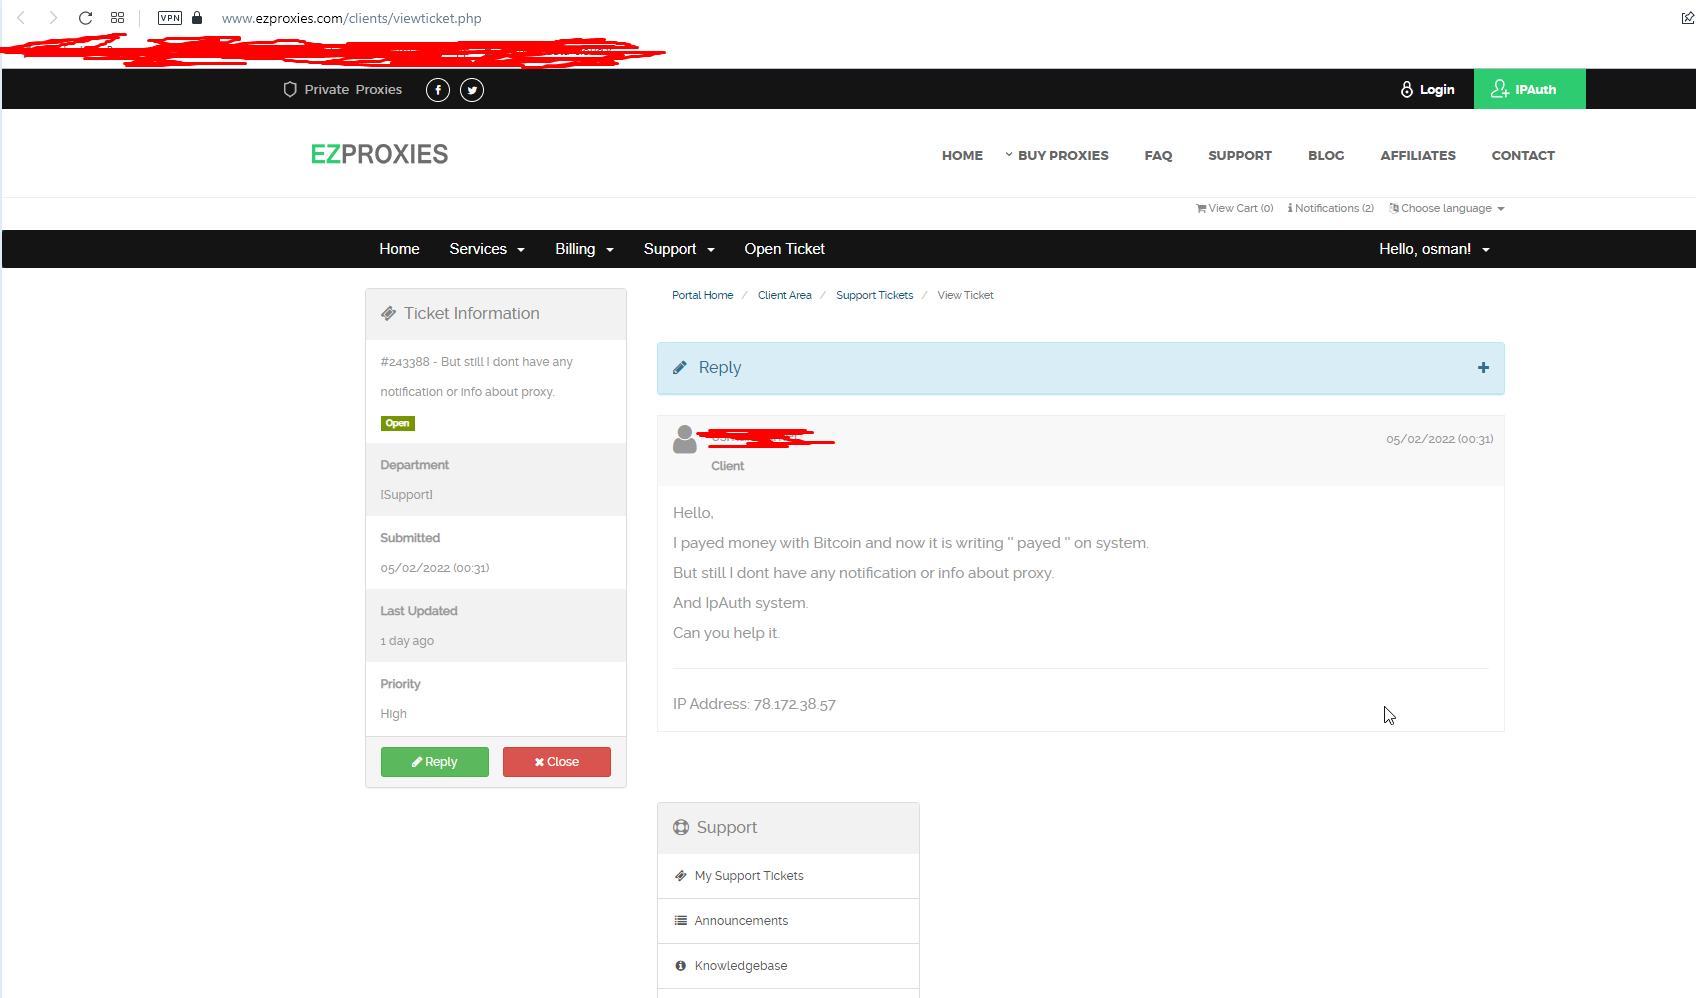Click the Reply panel header text
Image resolution: width=1696 pixels, height=998 pixels.
720,368
